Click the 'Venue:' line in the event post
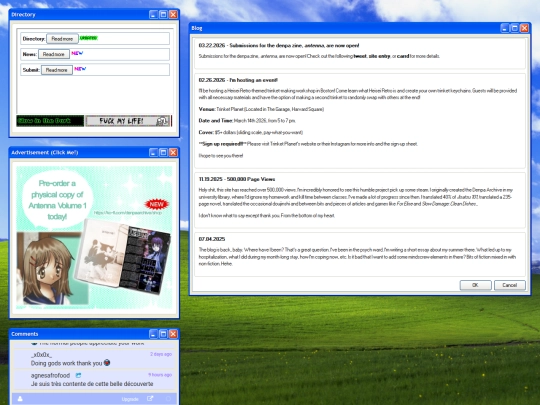 261,109
